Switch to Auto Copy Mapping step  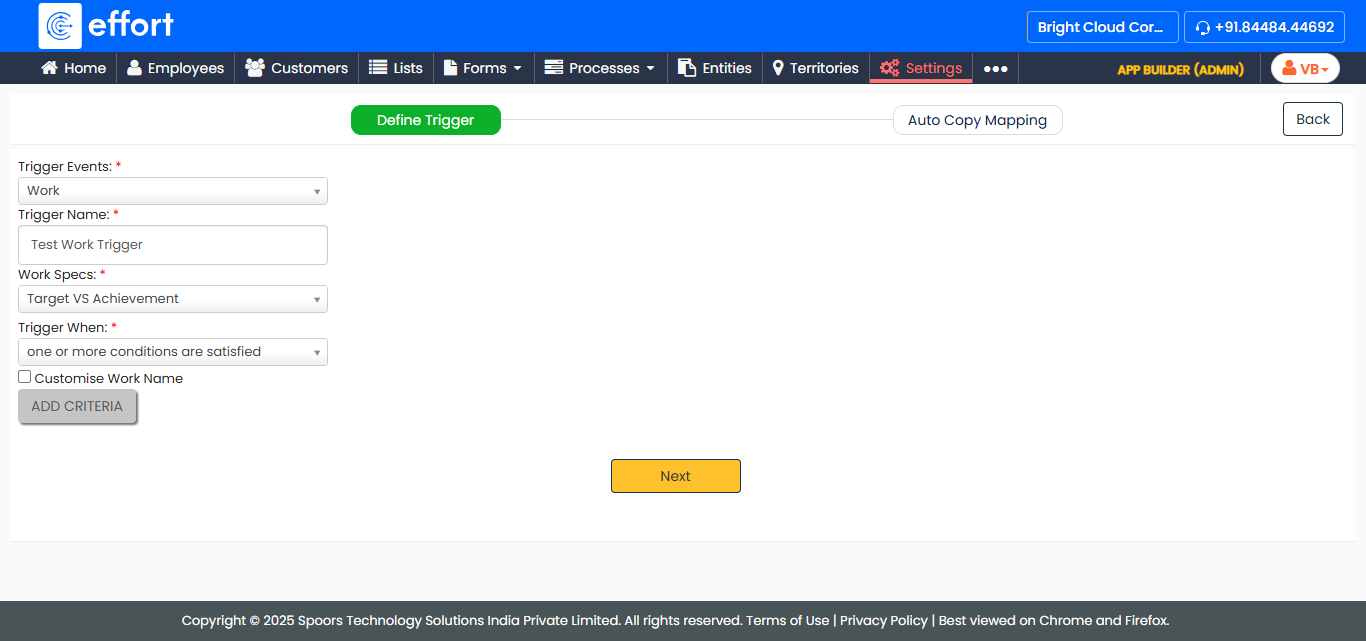tap(977, 120)
